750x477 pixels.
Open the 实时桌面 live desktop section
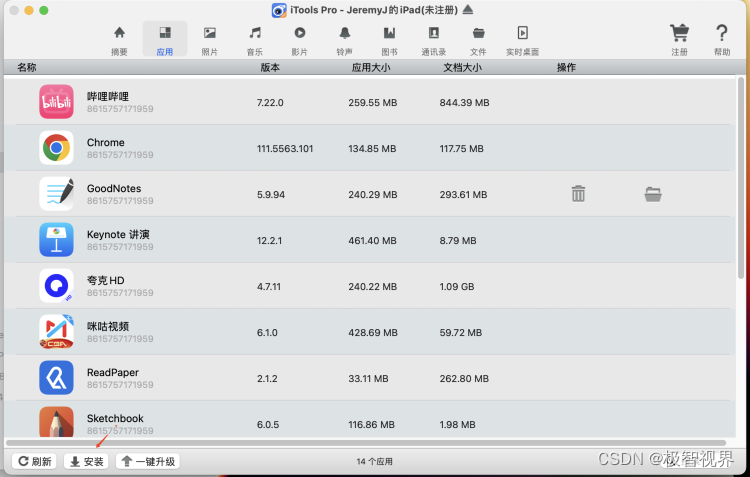coord(522,40)
